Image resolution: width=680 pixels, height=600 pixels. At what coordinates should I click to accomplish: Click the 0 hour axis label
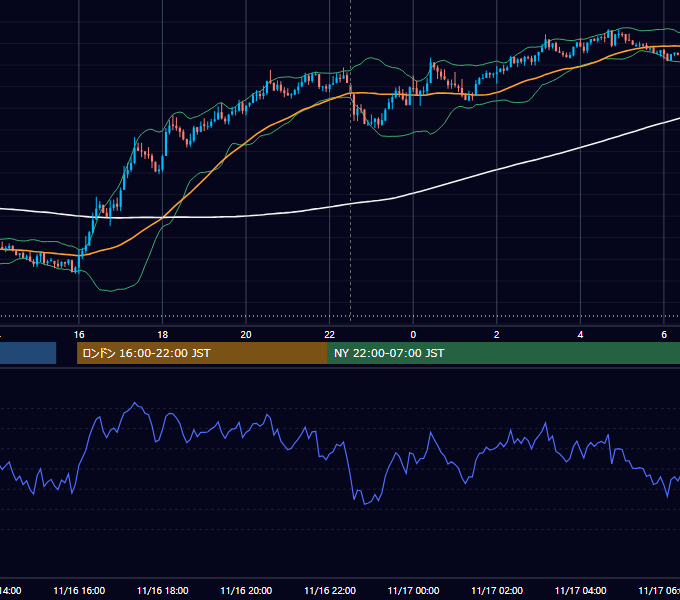tap(413, 335)
